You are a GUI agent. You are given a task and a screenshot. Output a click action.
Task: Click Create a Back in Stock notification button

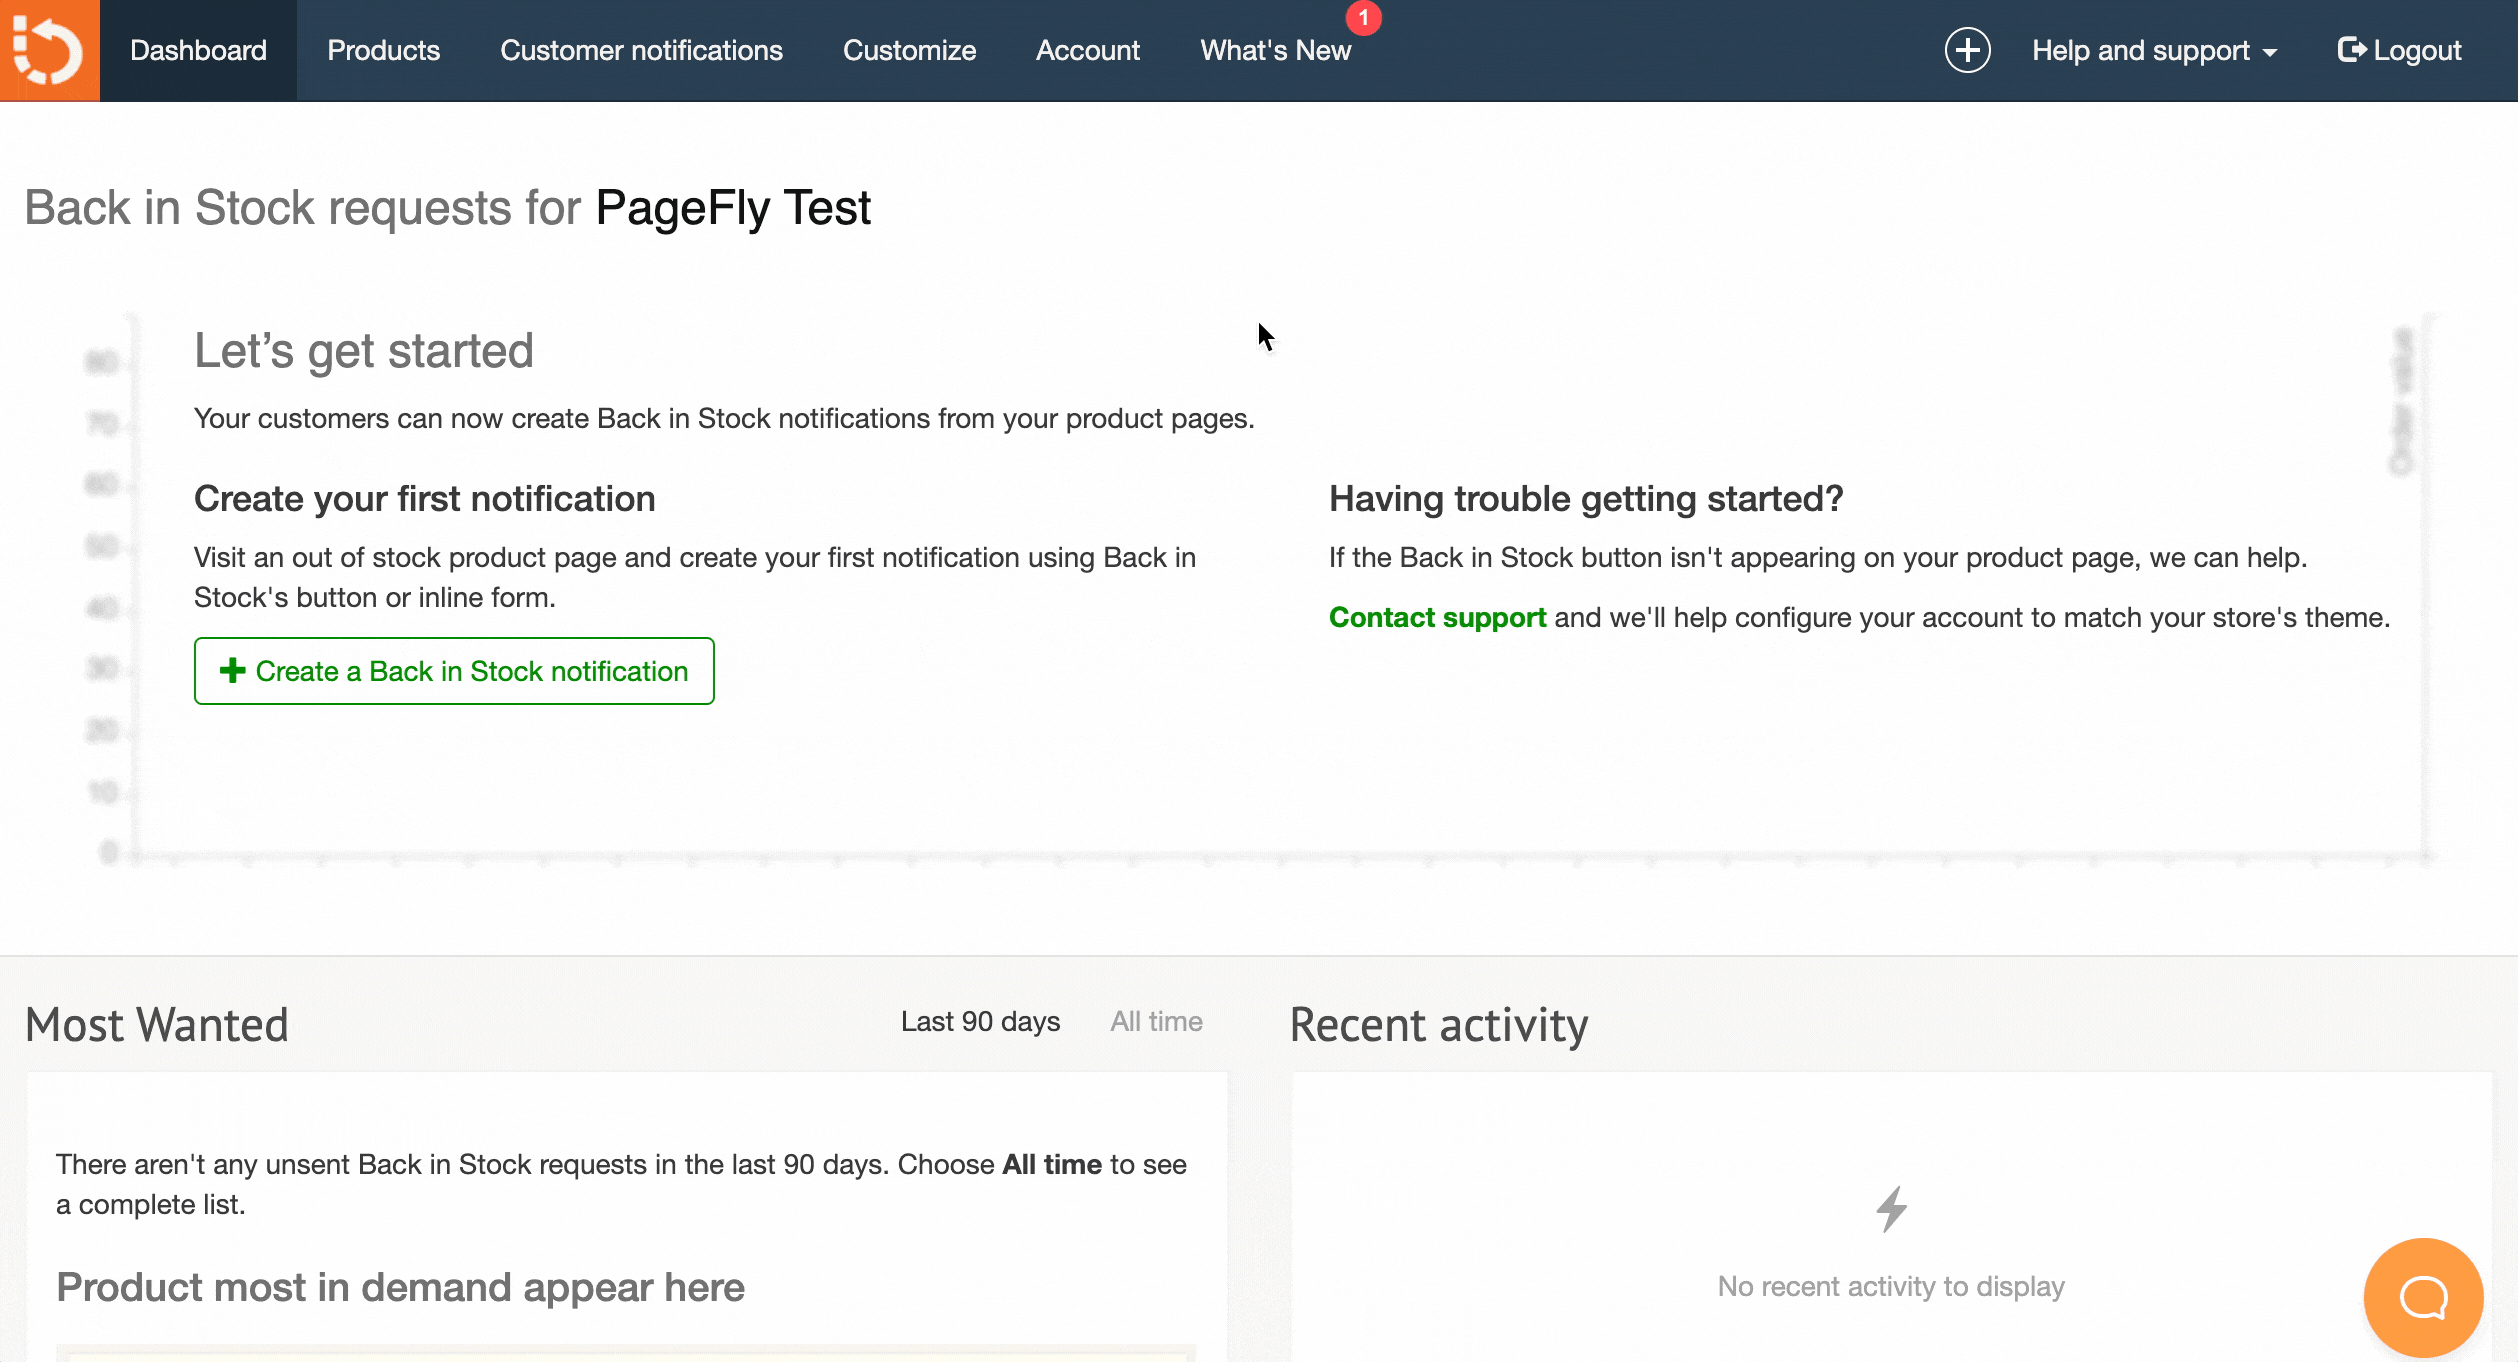pos(453,671)
